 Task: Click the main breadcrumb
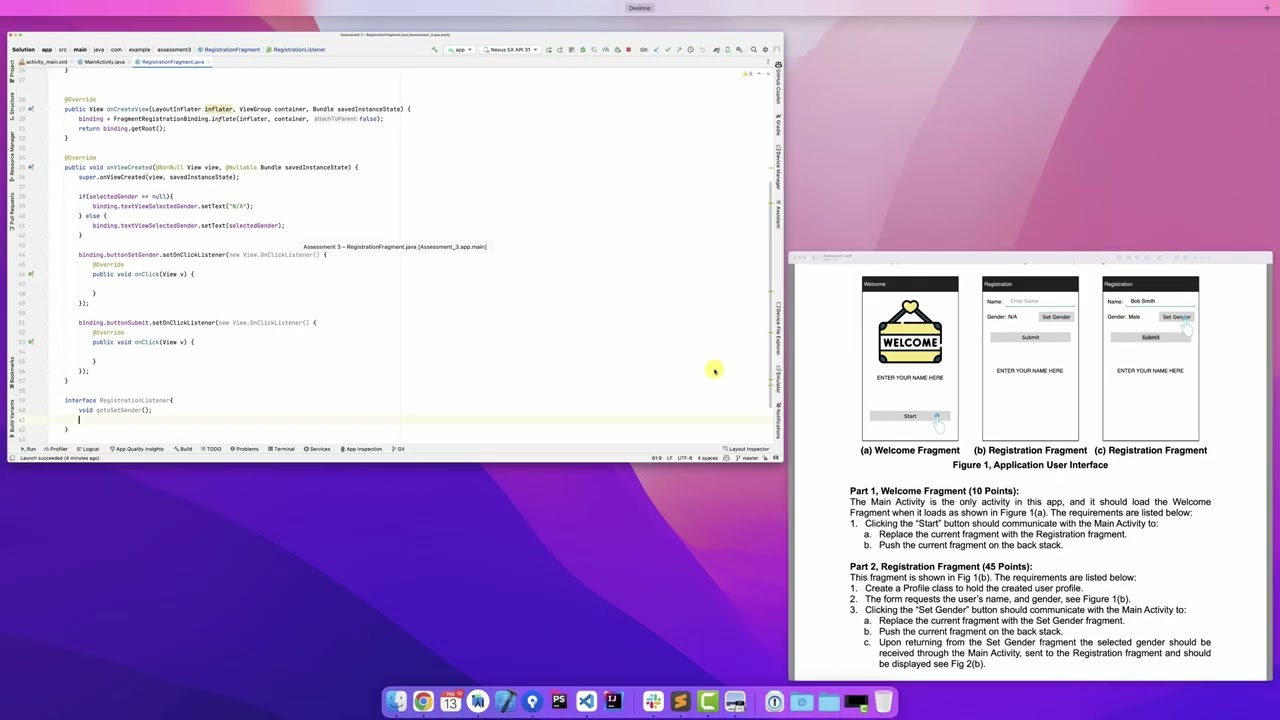(80, 49)
